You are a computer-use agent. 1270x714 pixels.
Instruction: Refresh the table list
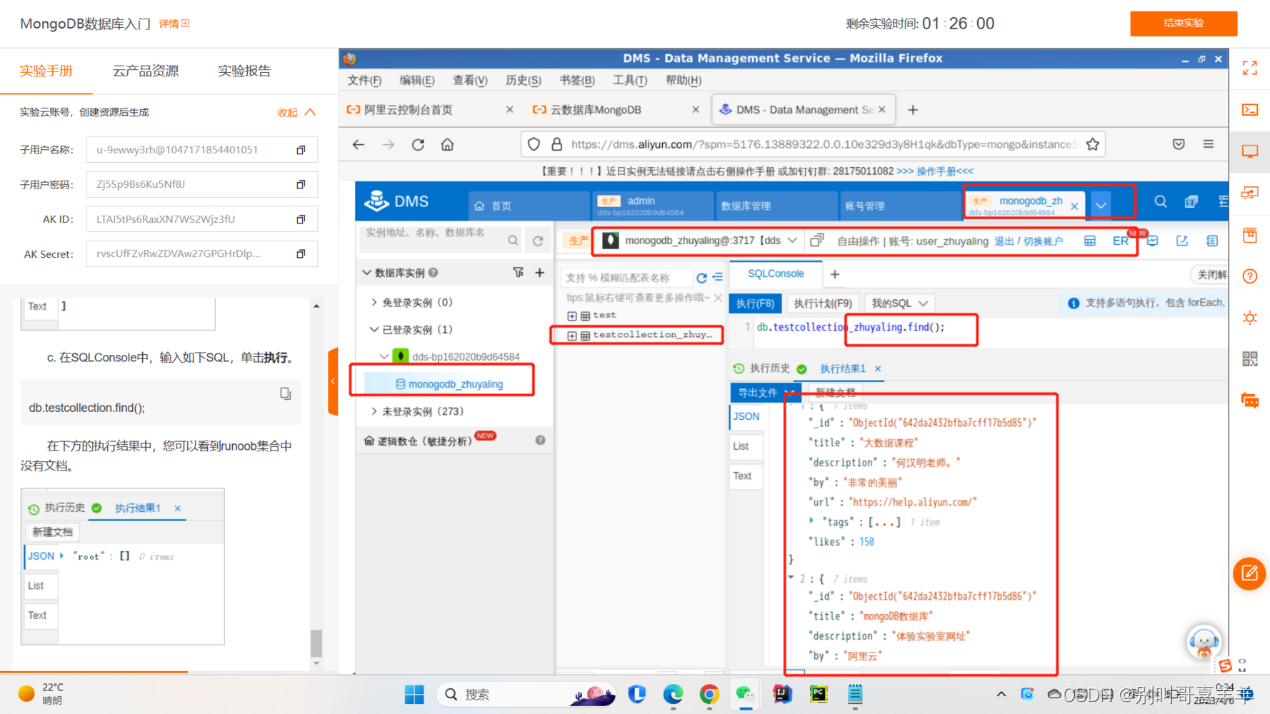(701, 278)
